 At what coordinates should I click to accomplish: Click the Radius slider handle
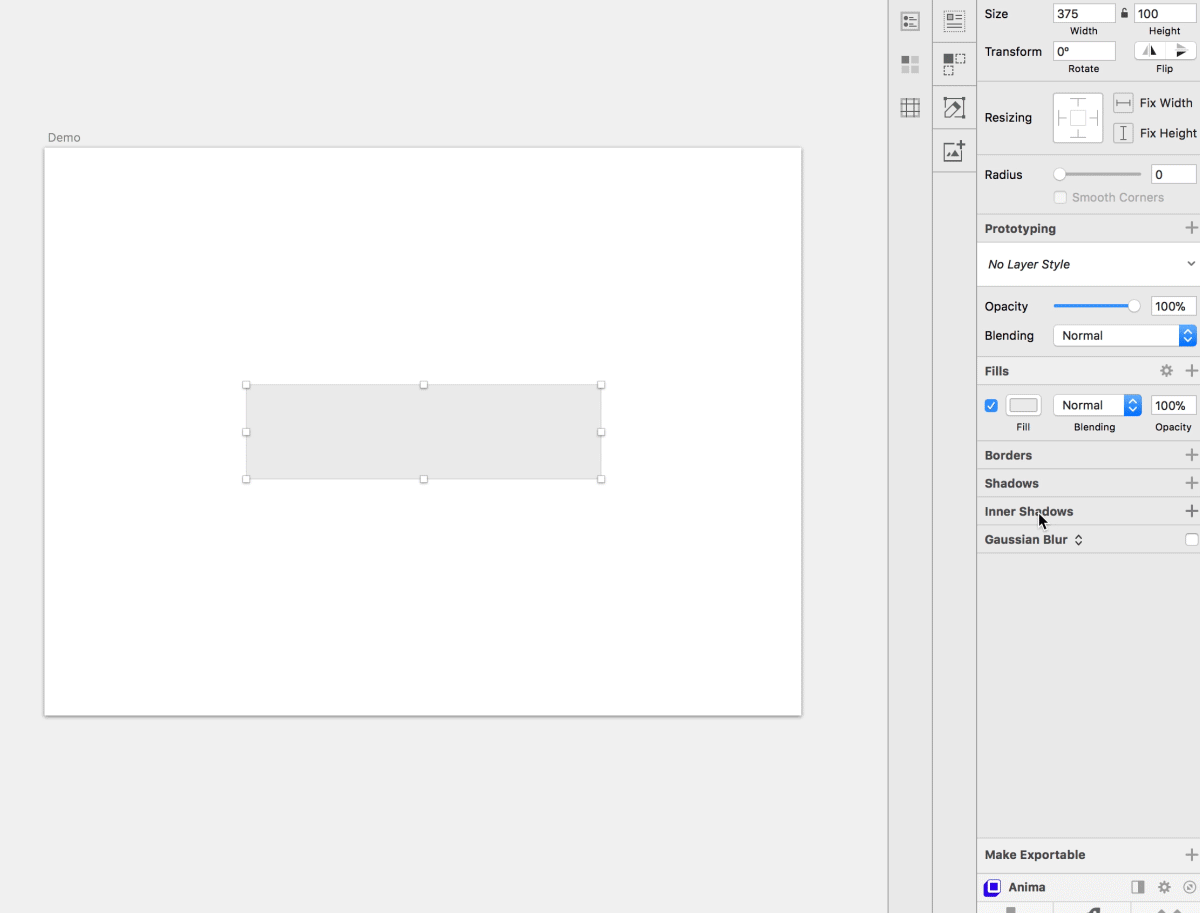[x=1060, y=174]
